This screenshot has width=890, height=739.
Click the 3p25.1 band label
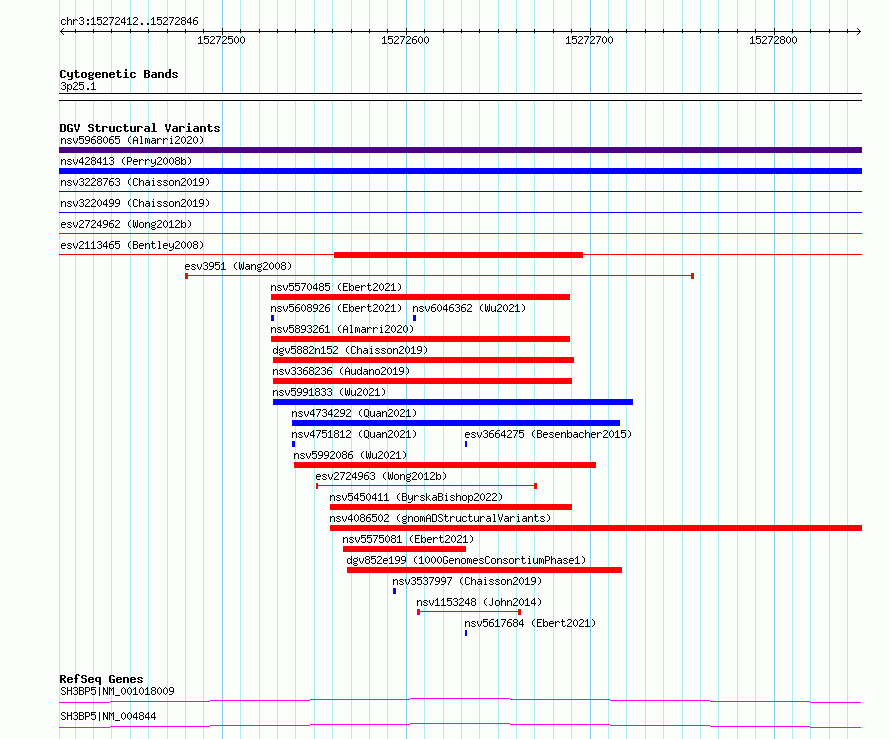coord(78,86)
